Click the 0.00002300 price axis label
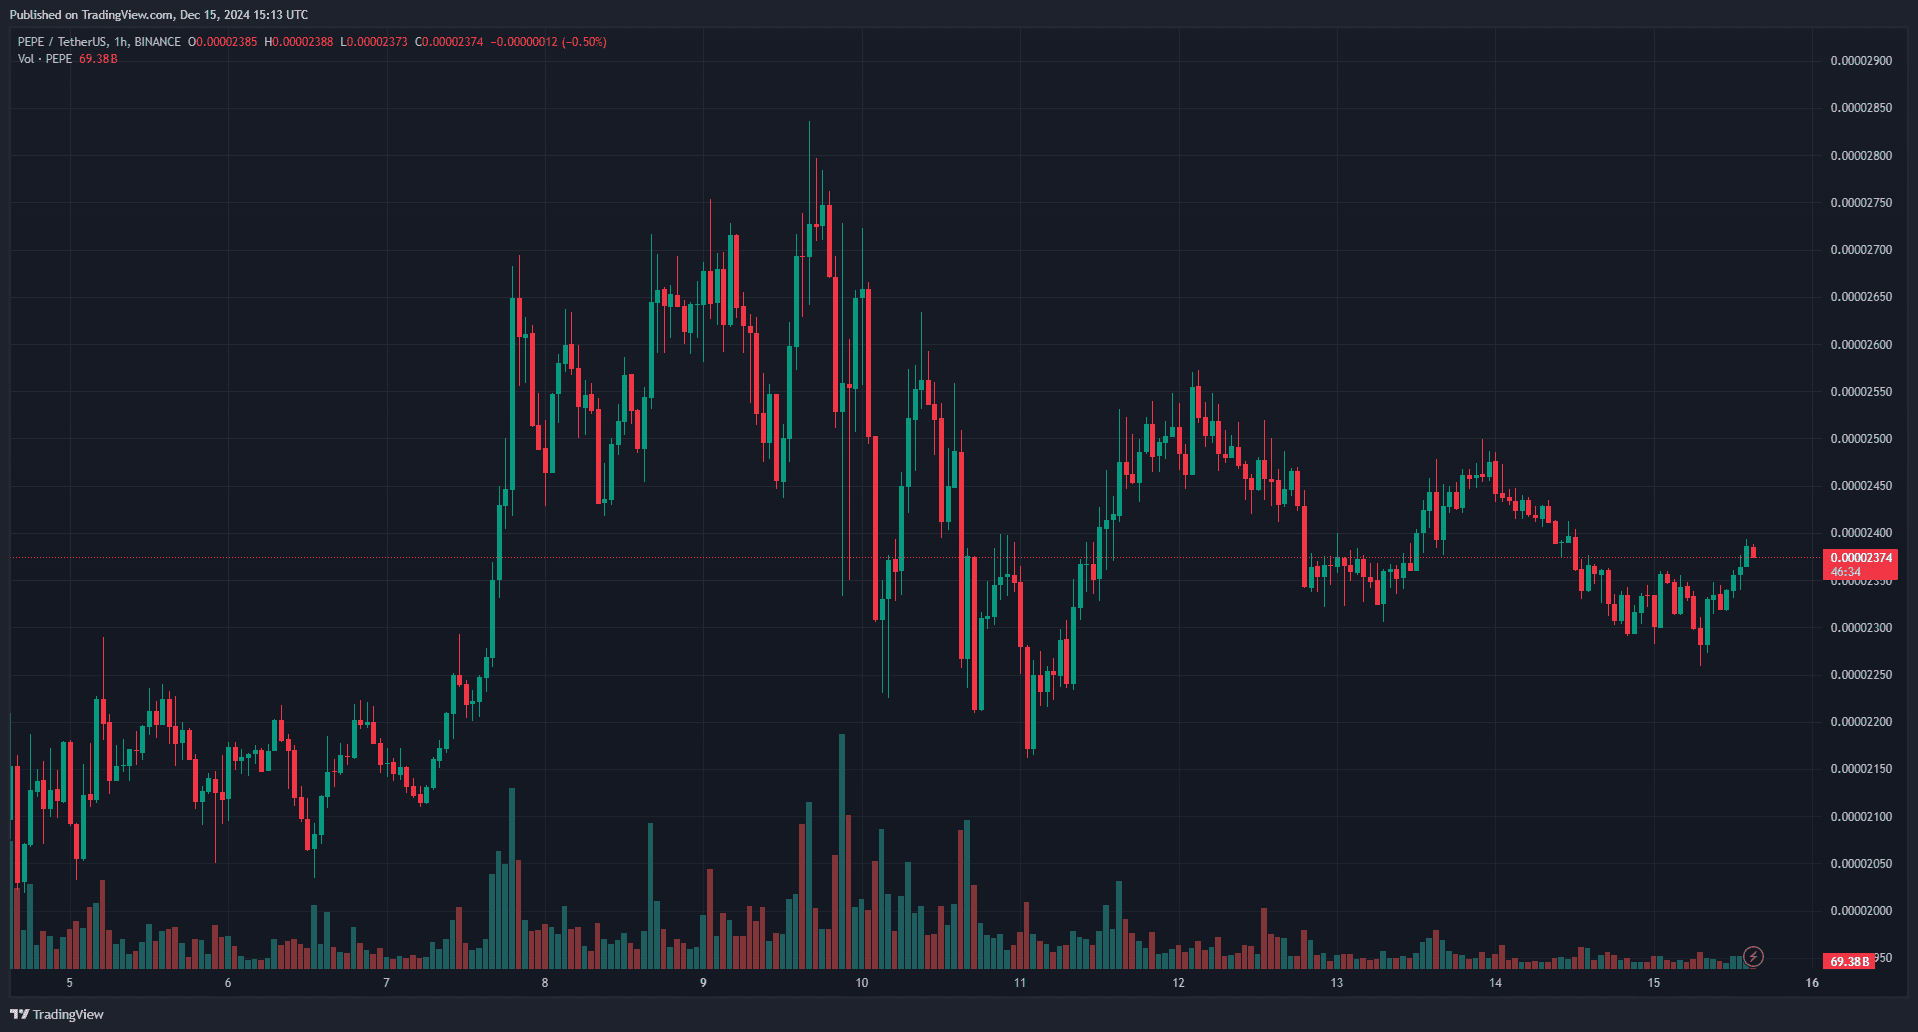This screenshot has height=1032, width=1918. [1861, 628]
